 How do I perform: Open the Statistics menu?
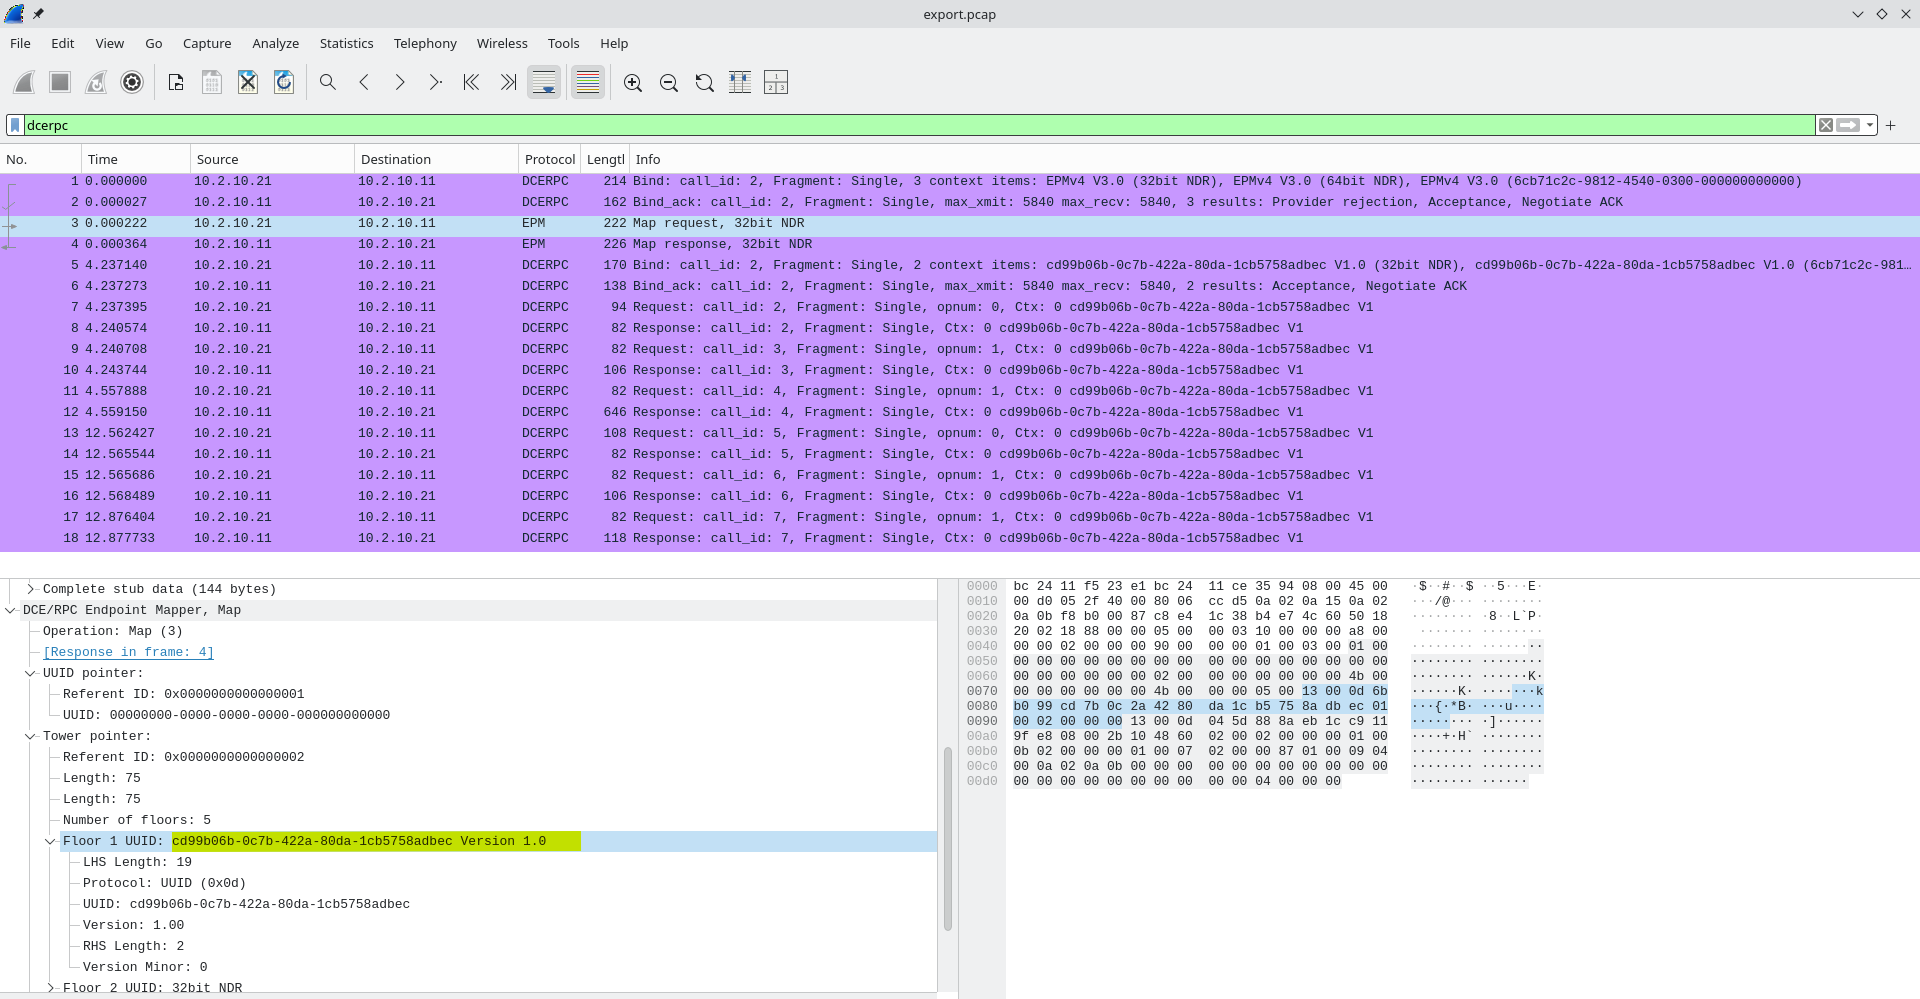click(346, 43)
